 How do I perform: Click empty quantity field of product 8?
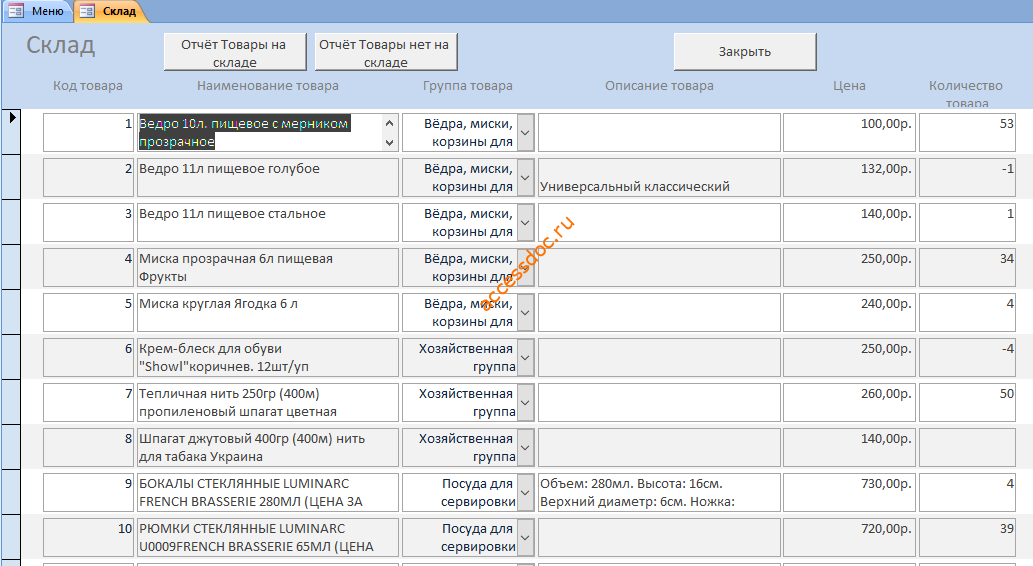967,447
